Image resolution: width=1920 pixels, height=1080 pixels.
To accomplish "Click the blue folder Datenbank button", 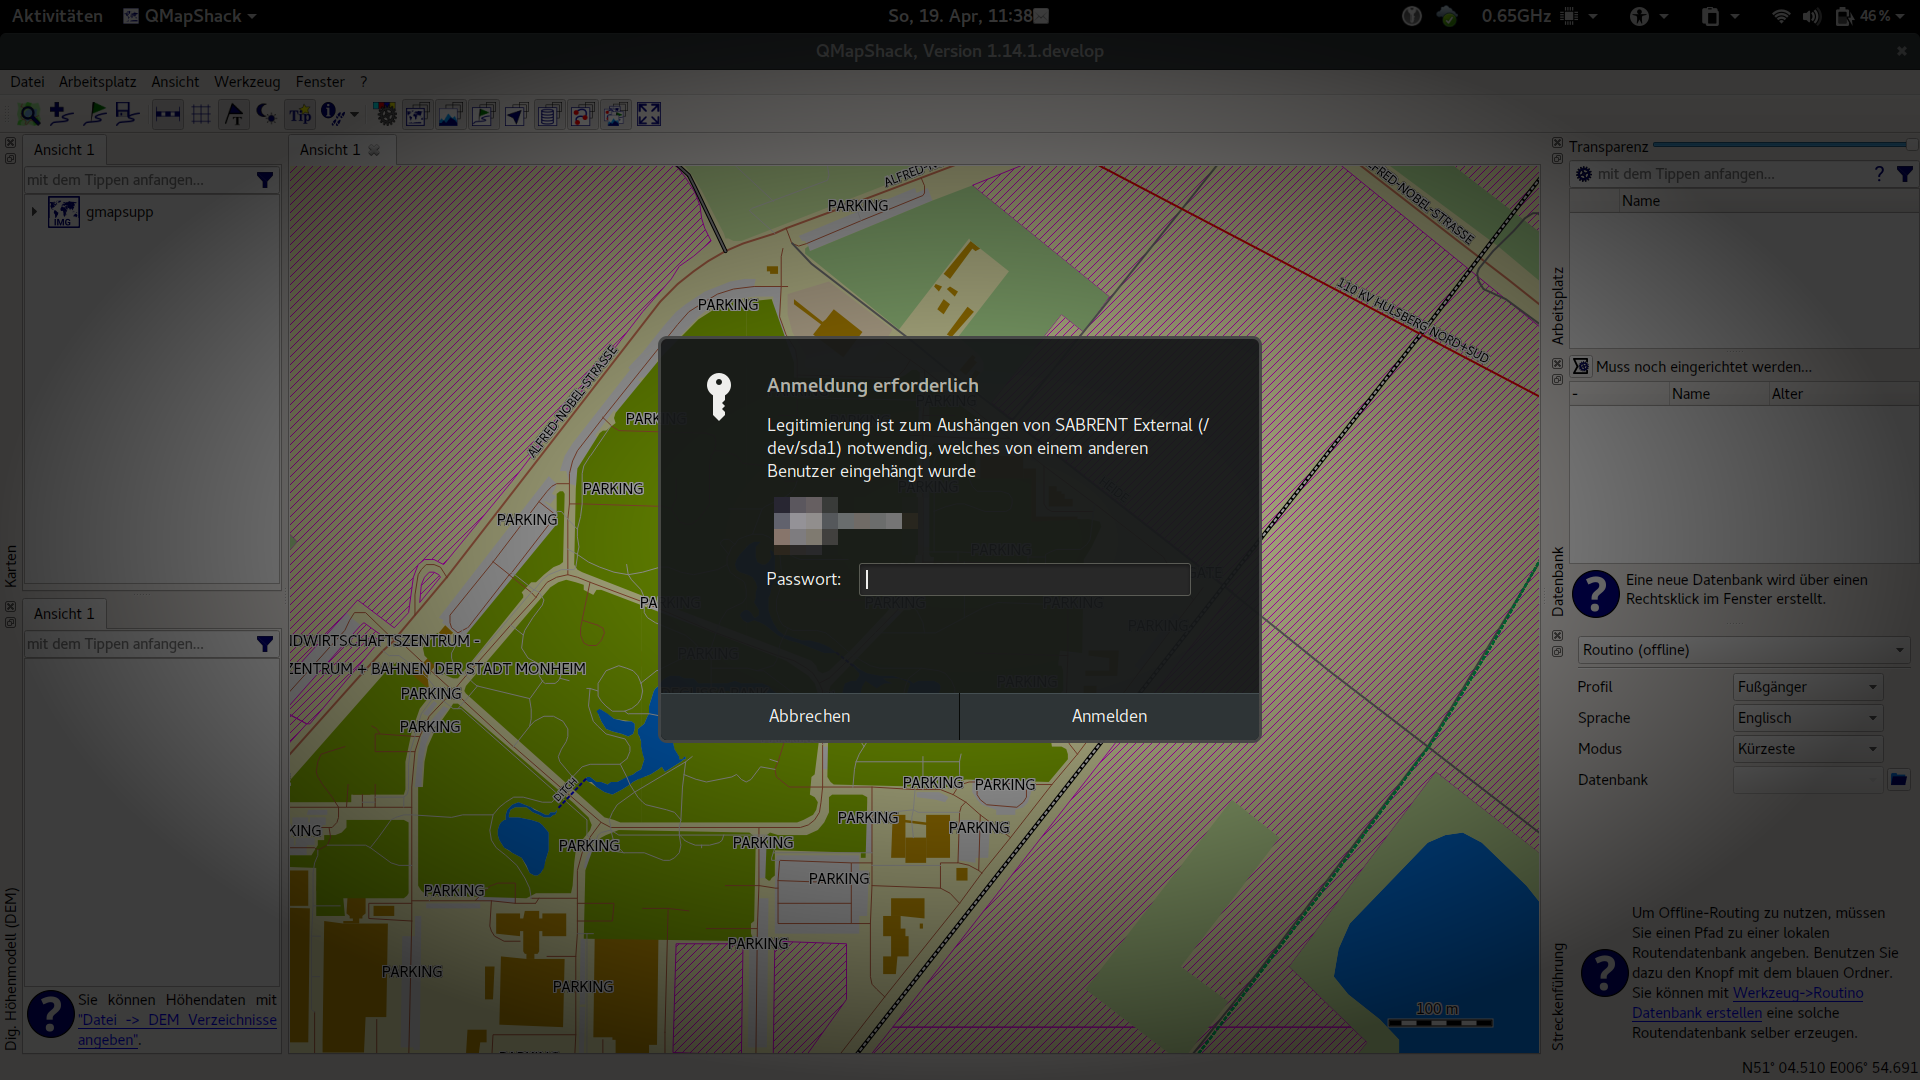I will 1898,780.
